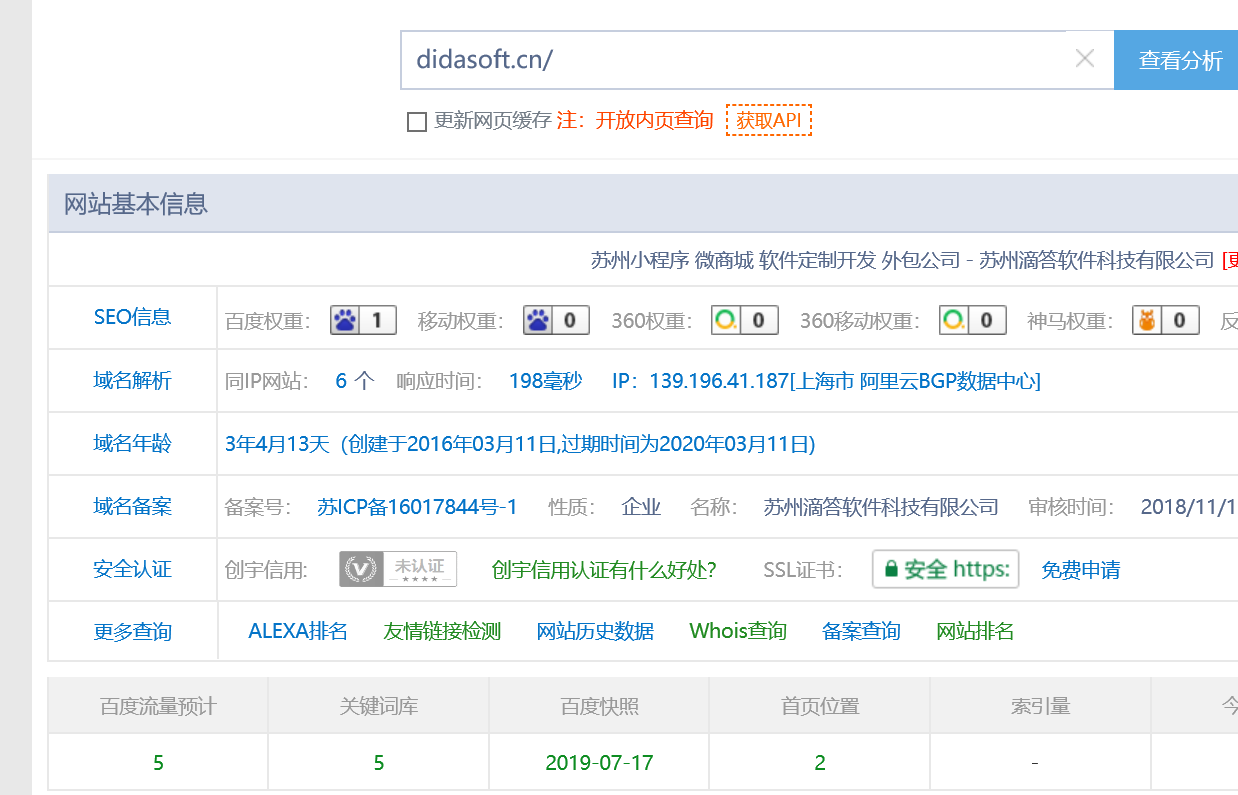Click the 360 mobile weight badge
Screen dimensions: 1238x795
click(x=973, y=321)
